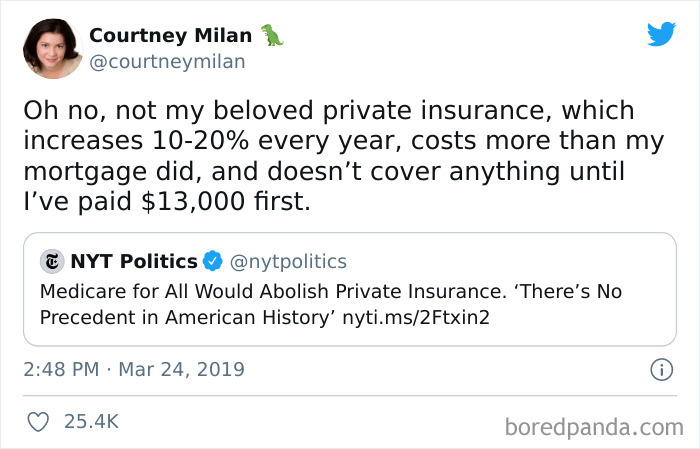Open the @nytpolitics handle

point(289,262)
